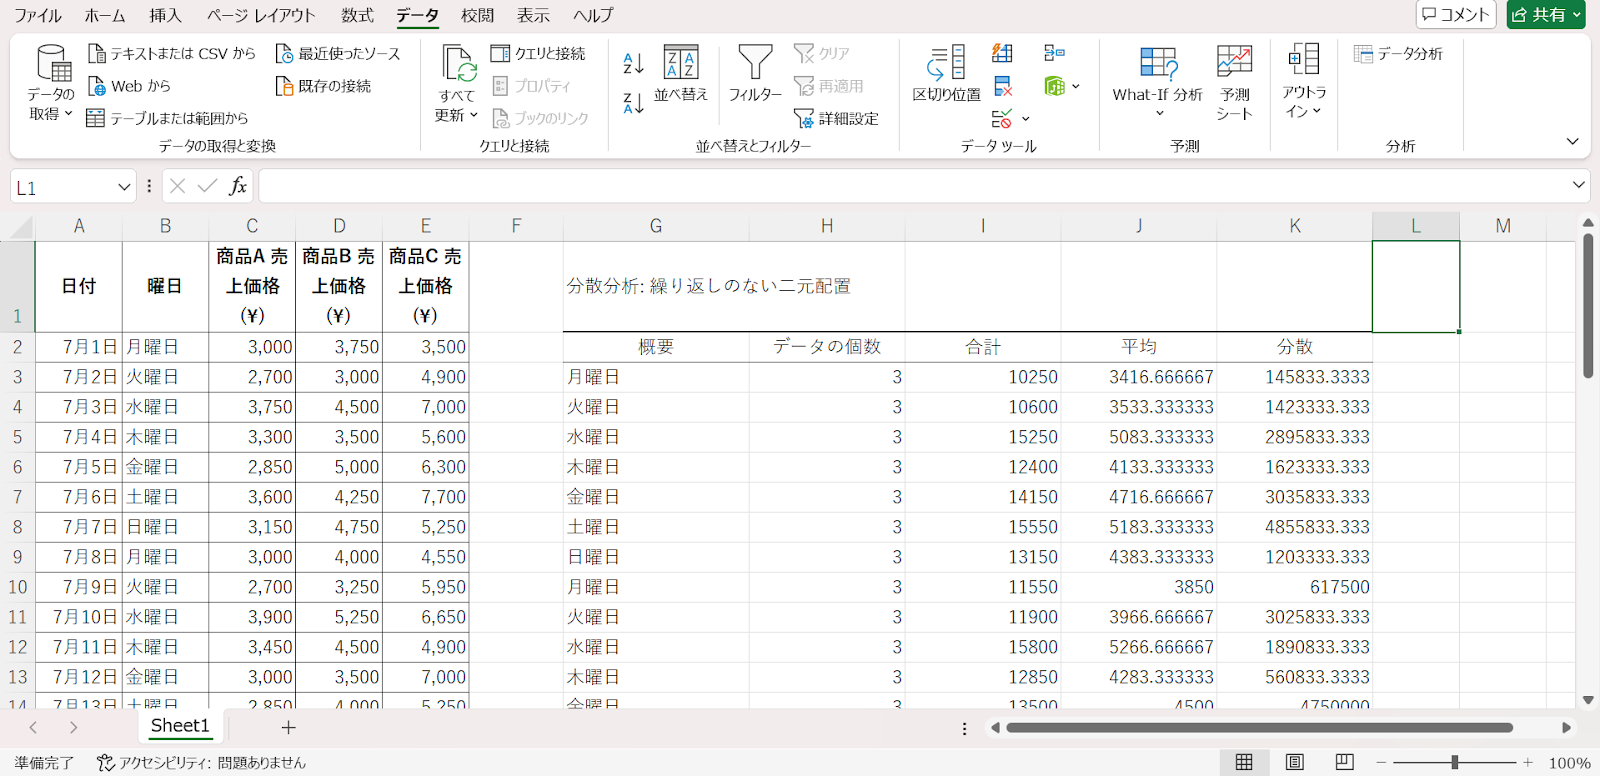Open アウトライン outline group
This screenshot has width=1600, height=776.
pyautogui.click(x=1304, y=80)
